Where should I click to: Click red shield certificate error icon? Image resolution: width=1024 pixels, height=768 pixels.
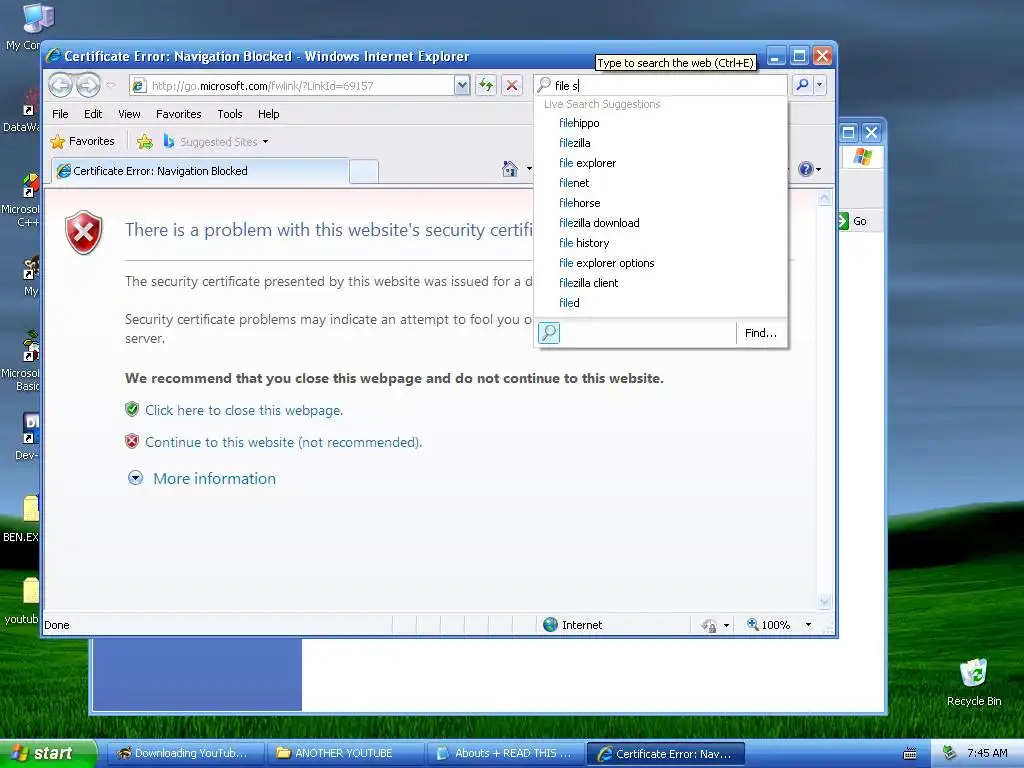pyautogui.click(x=84, y=232)
